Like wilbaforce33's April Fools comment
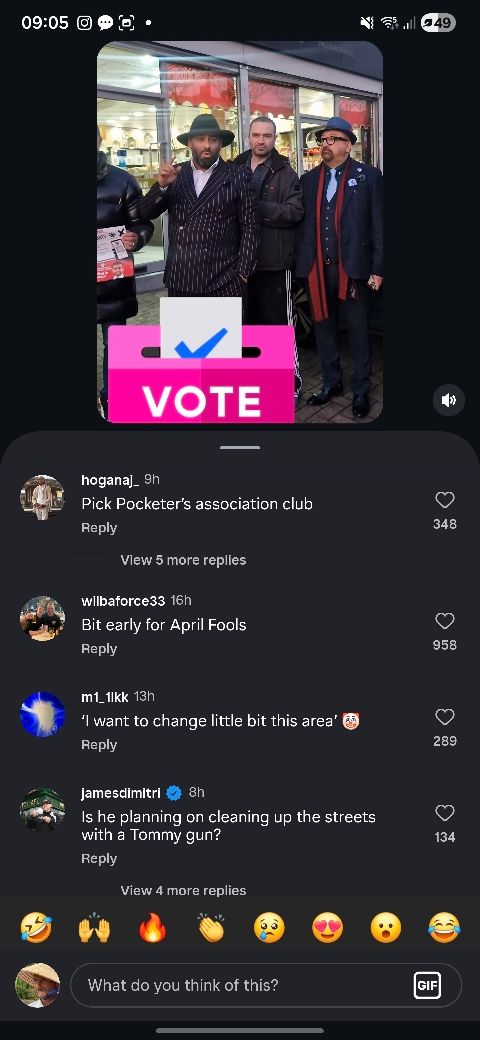 (444, 621)
